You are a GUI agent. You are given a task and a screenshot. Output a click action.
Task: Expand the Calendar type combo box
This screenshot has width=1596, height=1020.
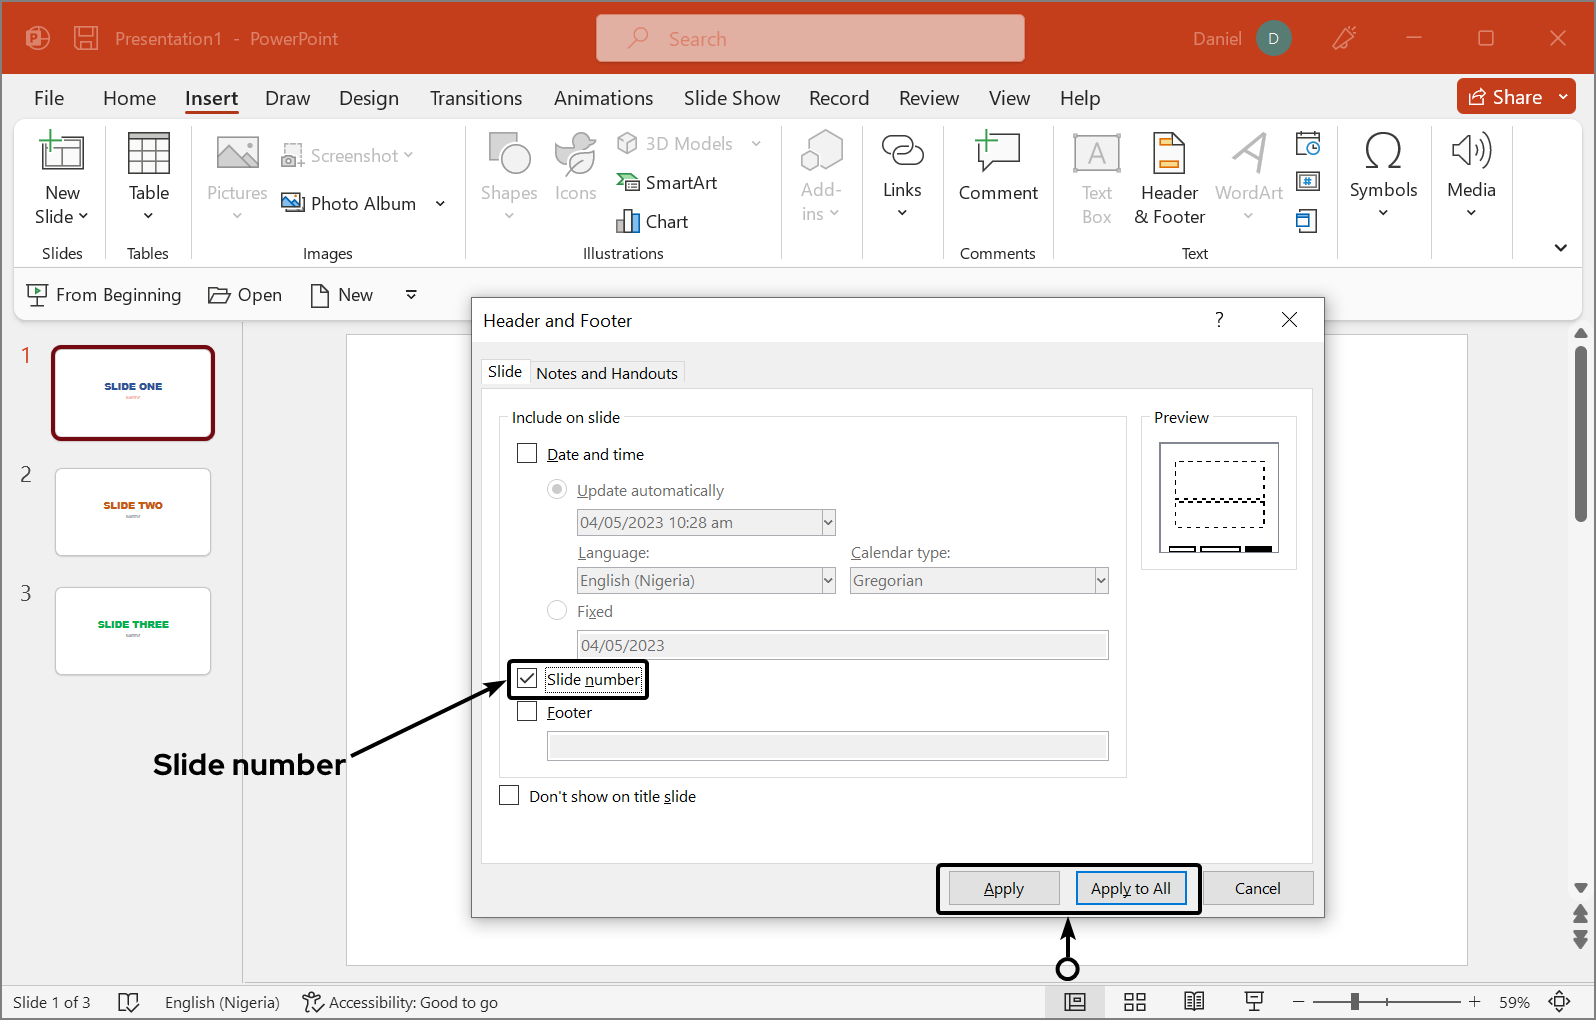[x=1100, y=580]
